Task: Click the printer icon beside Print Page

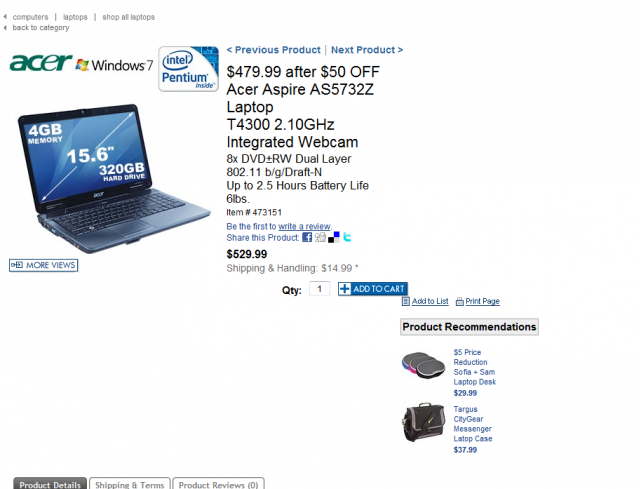Action: coord(460,302)
